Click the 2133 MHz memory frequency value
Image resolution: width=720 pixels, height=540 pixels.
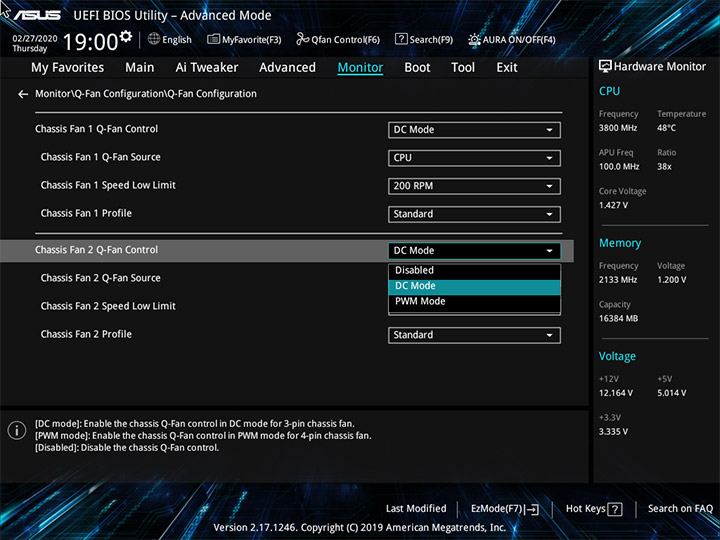(618, 280)
